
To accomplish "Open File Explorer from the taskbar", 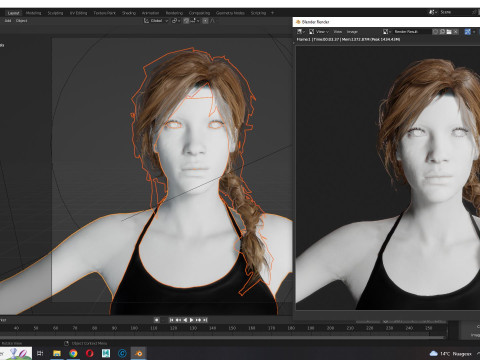I will pos(57,353).
